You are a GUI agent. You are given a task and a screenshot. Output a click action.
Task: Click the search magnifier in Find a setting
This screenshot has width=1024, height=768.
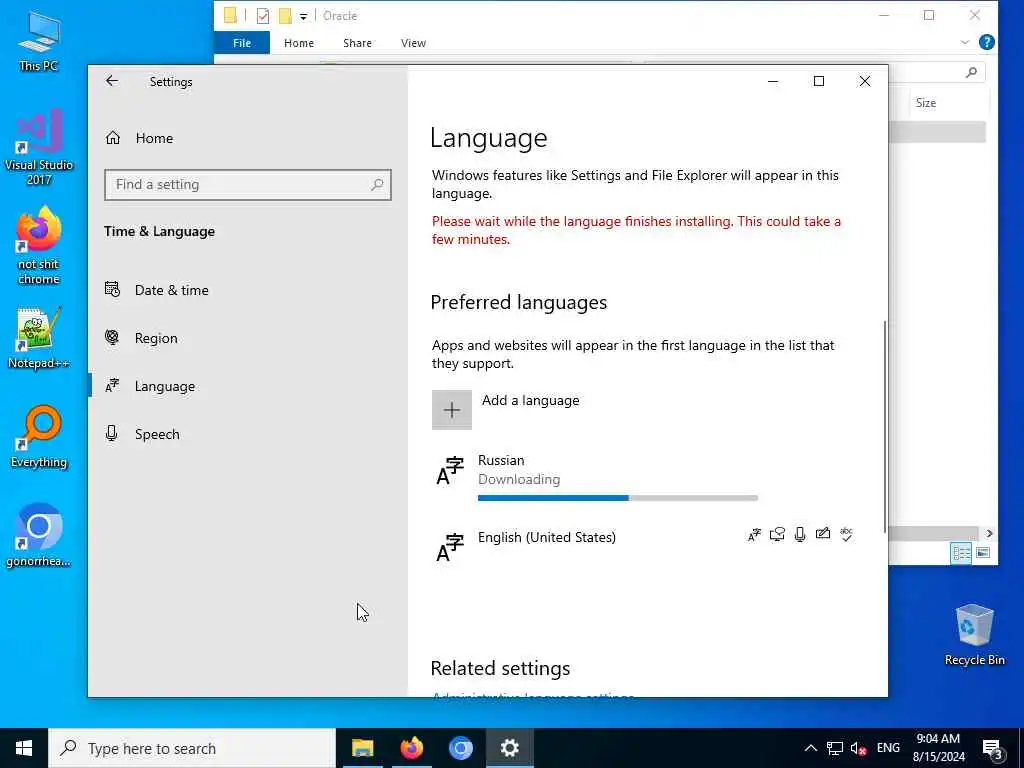coord(377,185)
